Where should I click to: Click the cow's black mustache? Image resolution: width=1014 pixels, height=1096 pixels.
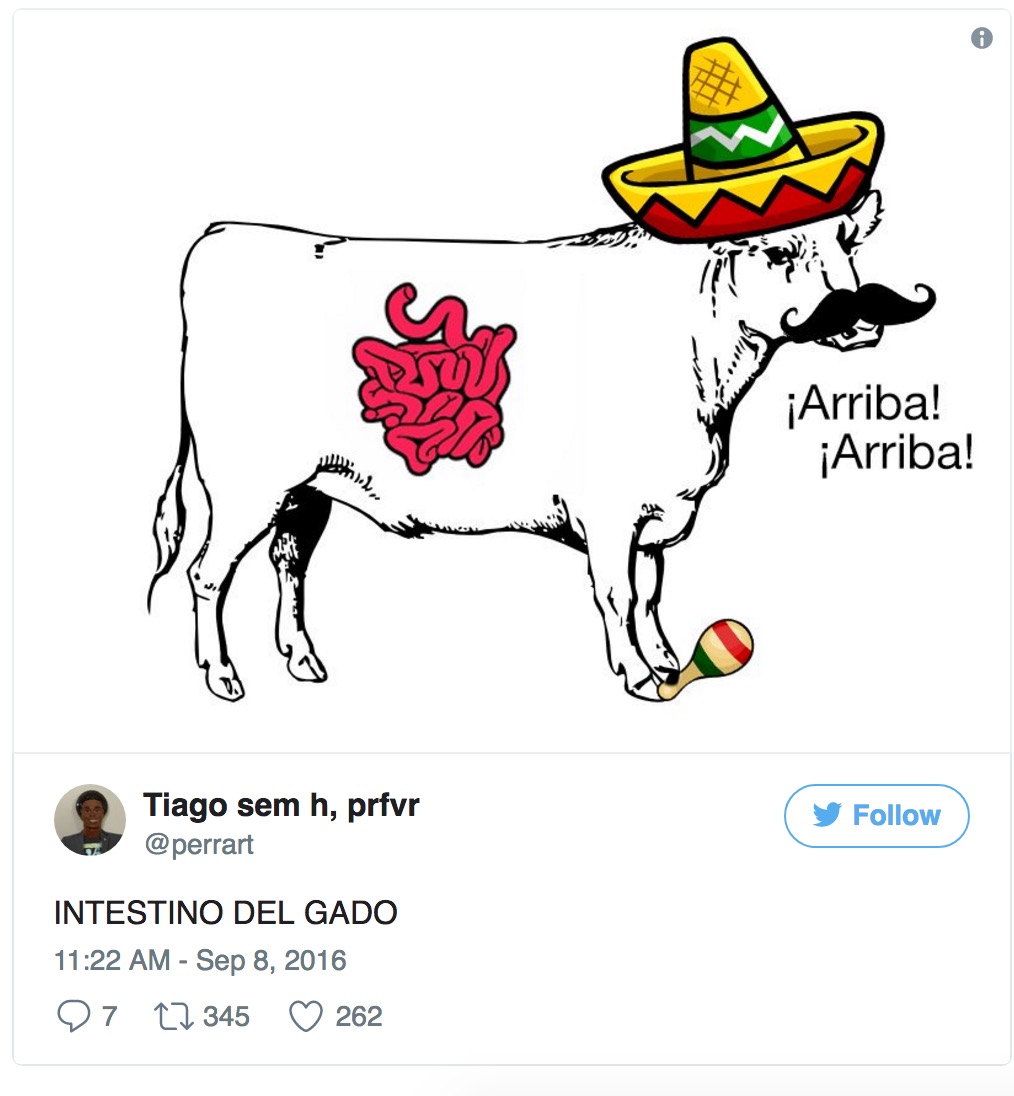click(x=857, y=309)
